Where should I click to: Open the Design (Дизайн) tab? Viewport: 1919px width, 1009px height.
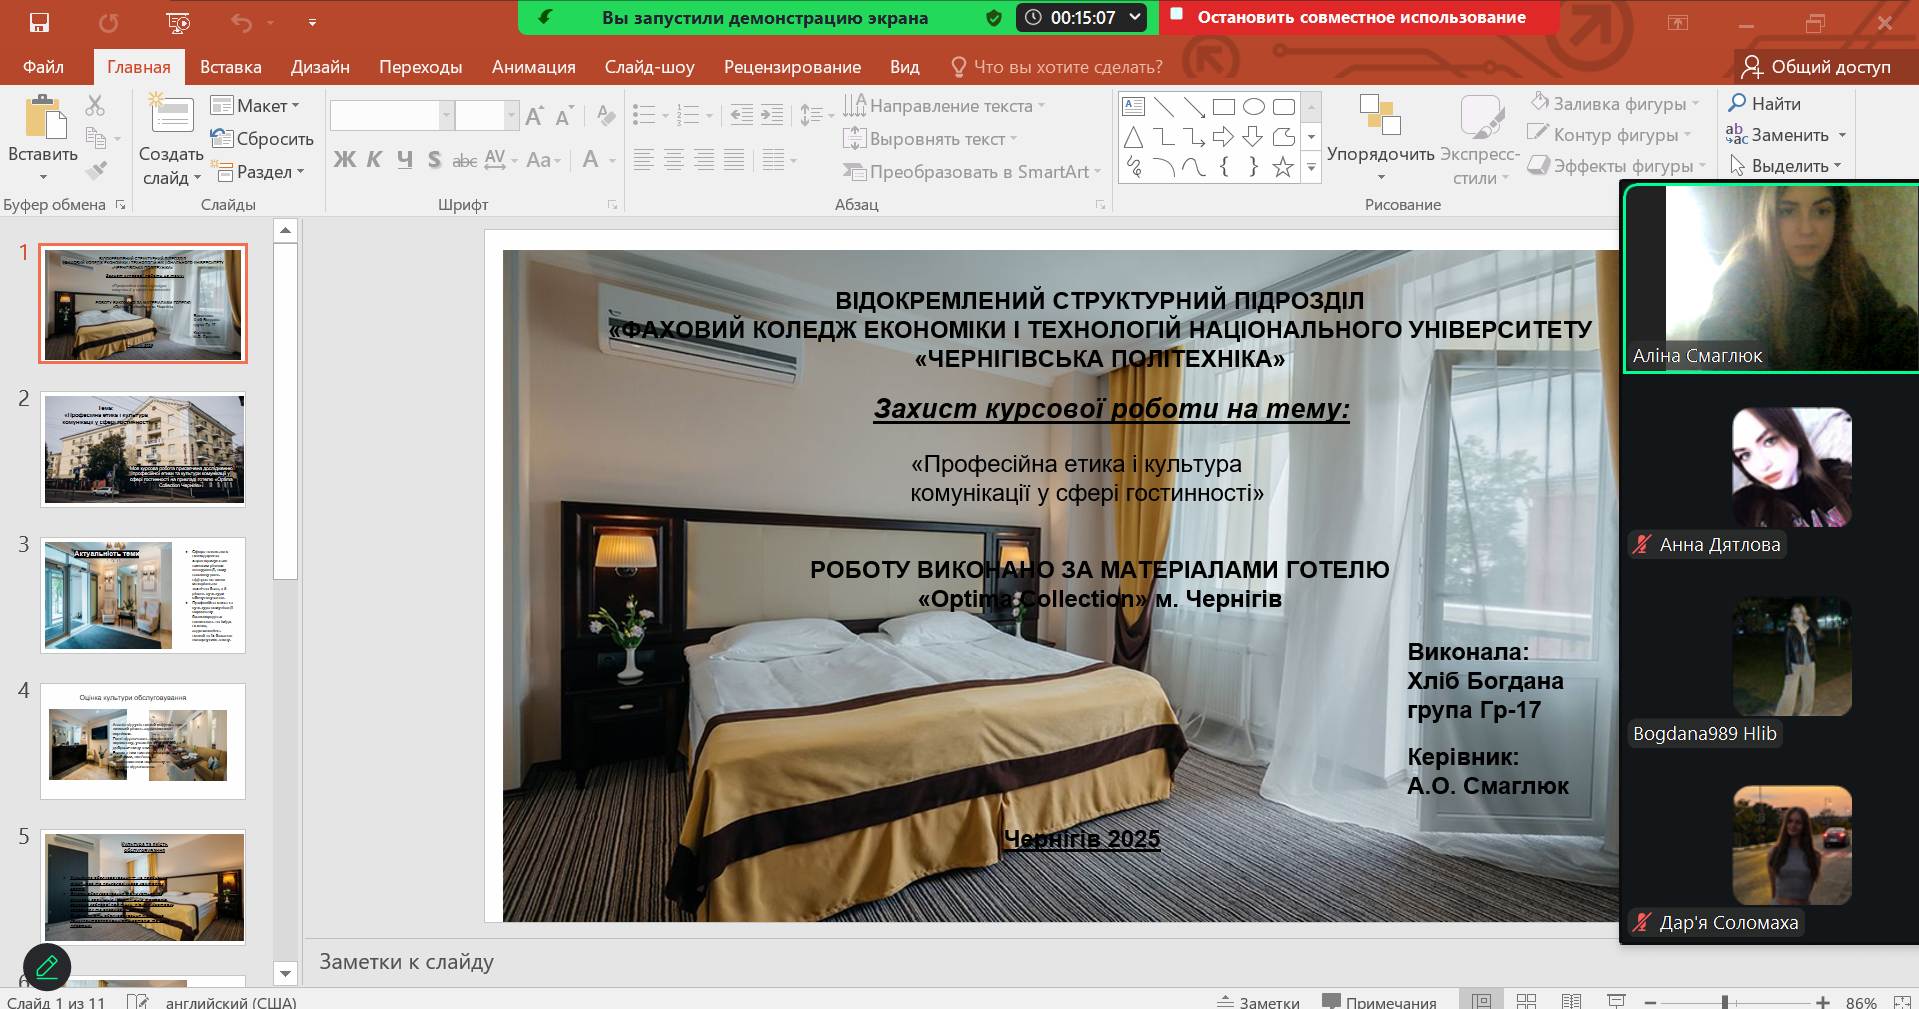coord(320,67)
